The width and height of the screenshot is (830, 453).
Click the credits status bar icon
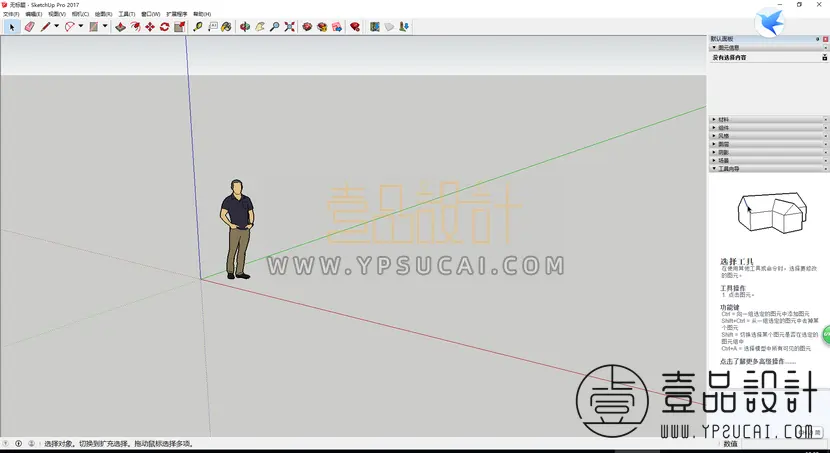(19, 443)
